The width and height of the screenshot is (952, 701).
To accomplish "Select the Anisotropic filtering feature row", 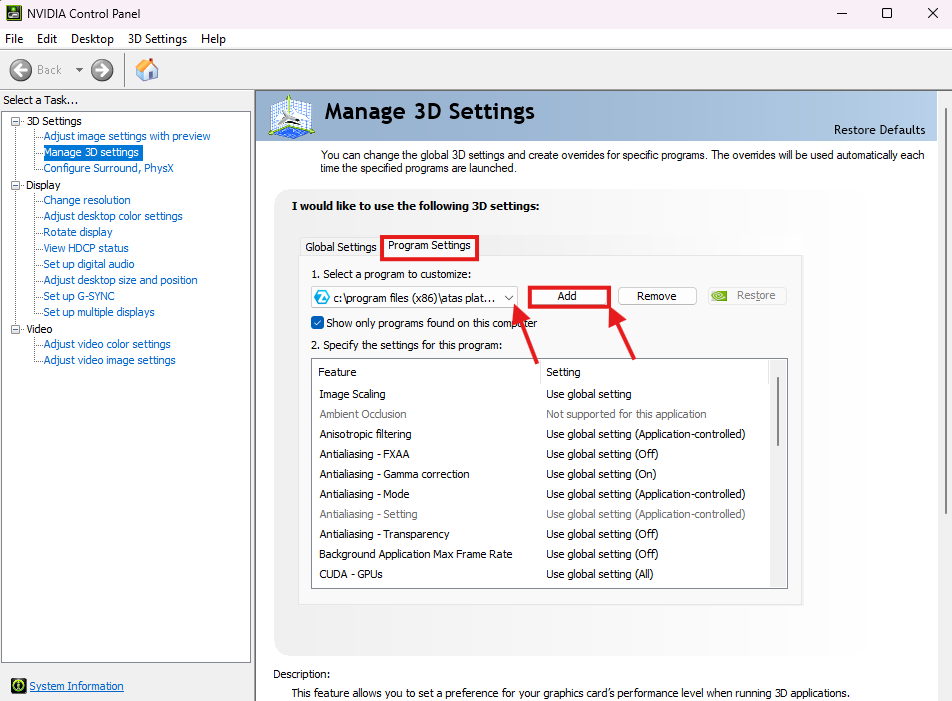I will (x=541, y=434).
